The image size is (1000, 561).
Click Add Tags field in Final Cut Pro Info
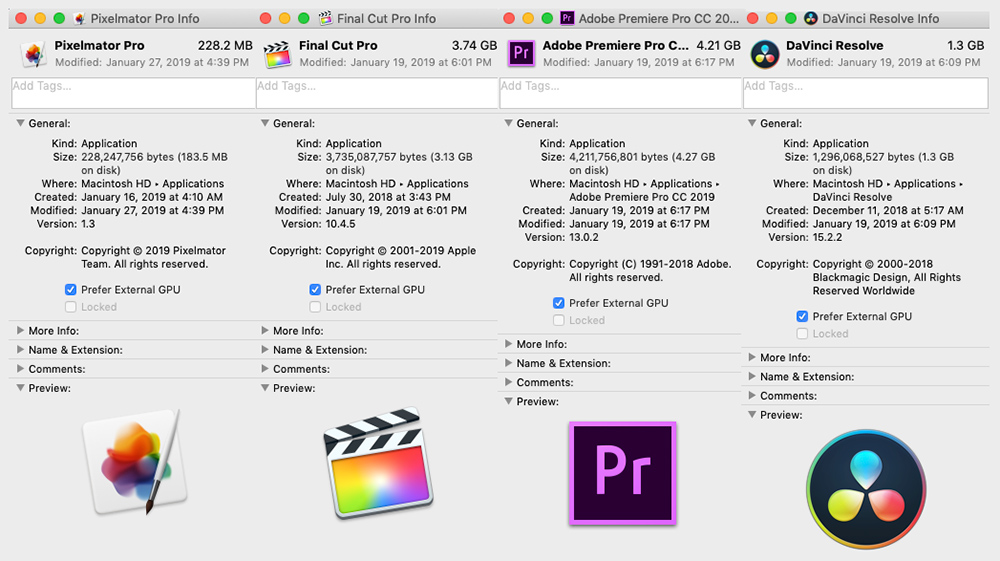(x=377, y=93)
